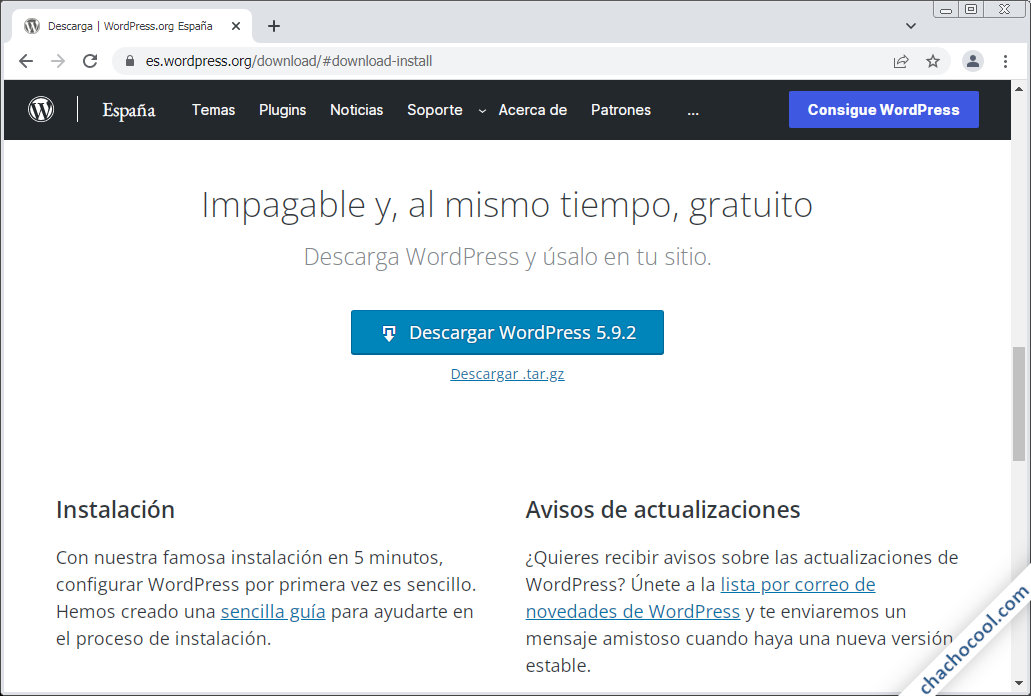Viewport: 1031px width, 696px height.
Task: Click the Avisos de actualizaciones heading
Action: click(663, 510)
